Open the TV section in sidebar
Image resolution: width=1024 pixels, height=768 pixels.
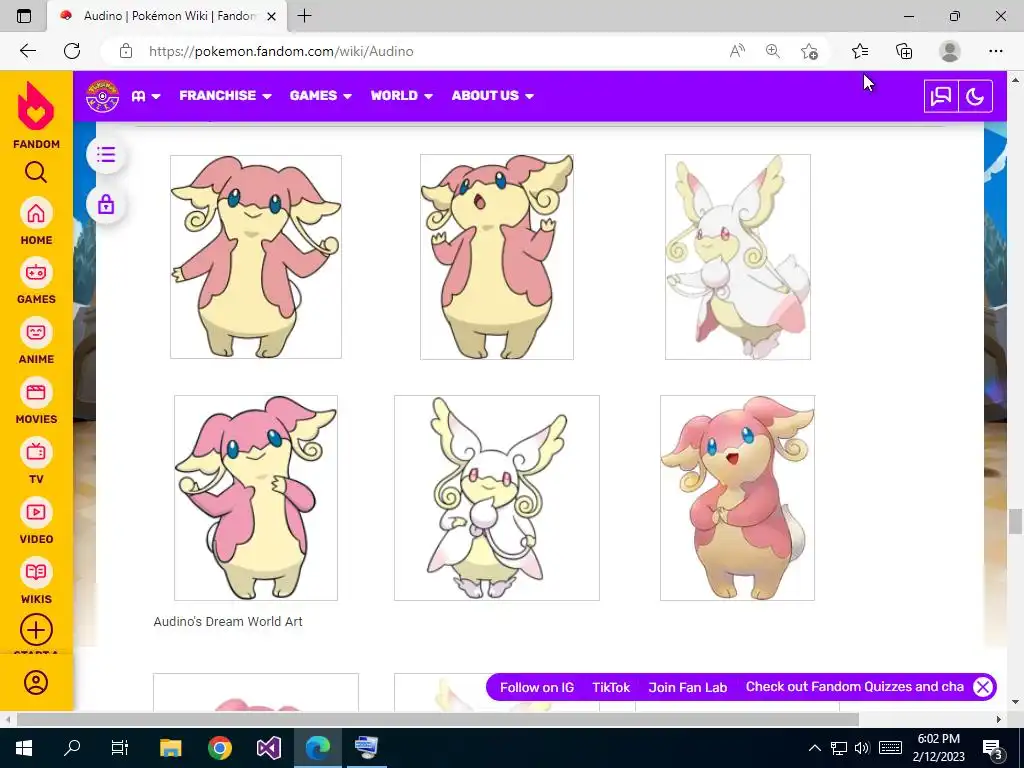36,461
